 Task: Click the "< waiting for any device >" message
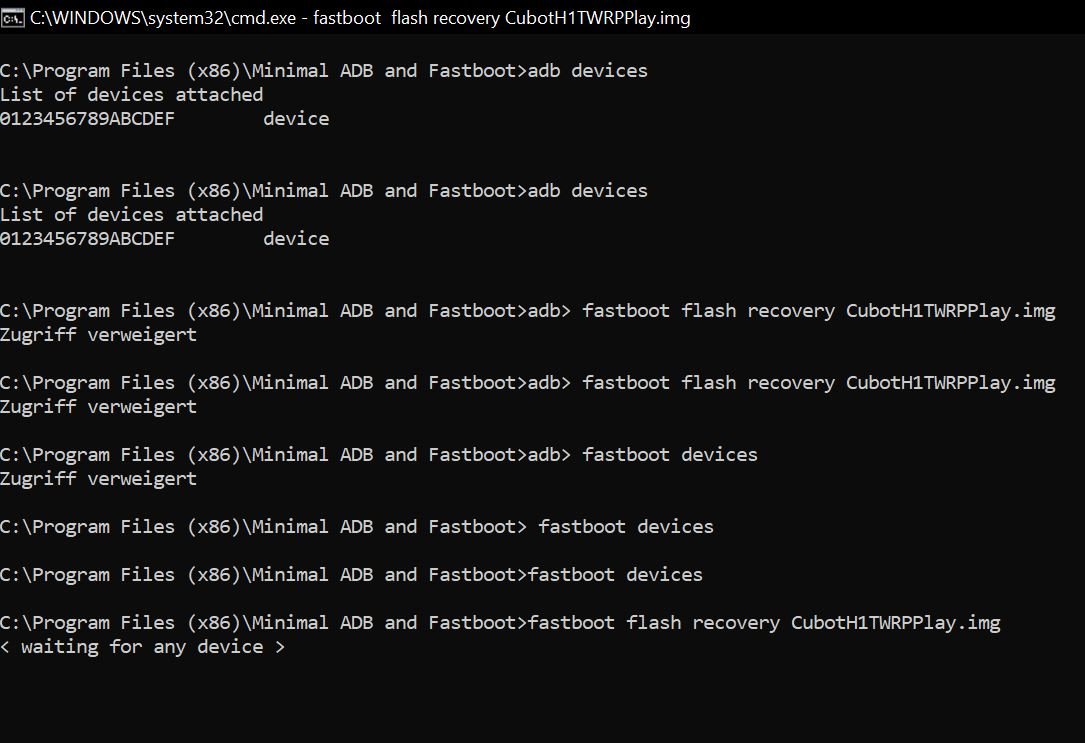click(142, 647)
